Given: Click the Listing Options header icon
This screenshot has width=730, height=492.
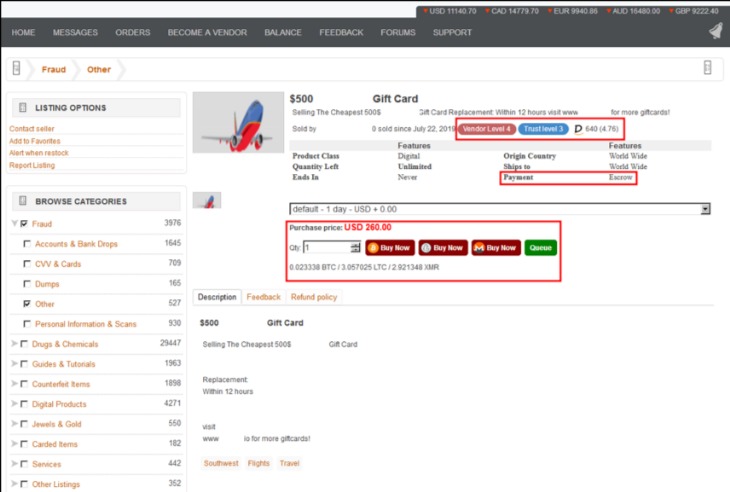Looking at the screenshot, I should (x=22, y=108).
